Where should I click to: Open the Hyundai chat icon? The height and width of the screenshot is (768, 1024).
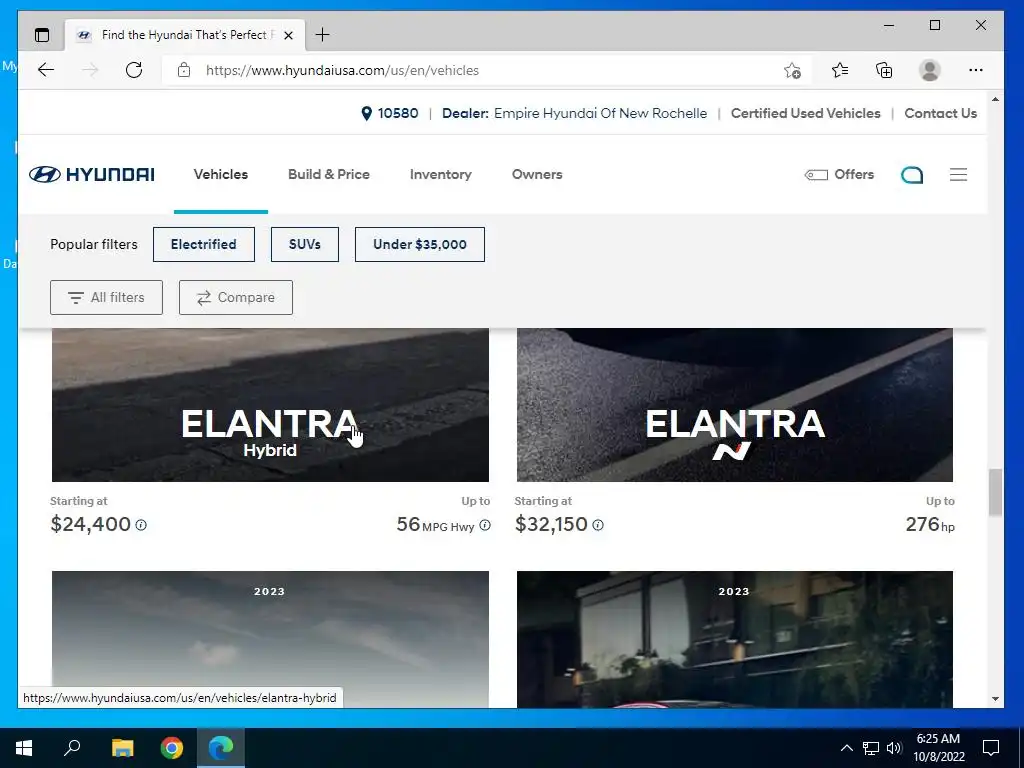(x=912, y=174)
